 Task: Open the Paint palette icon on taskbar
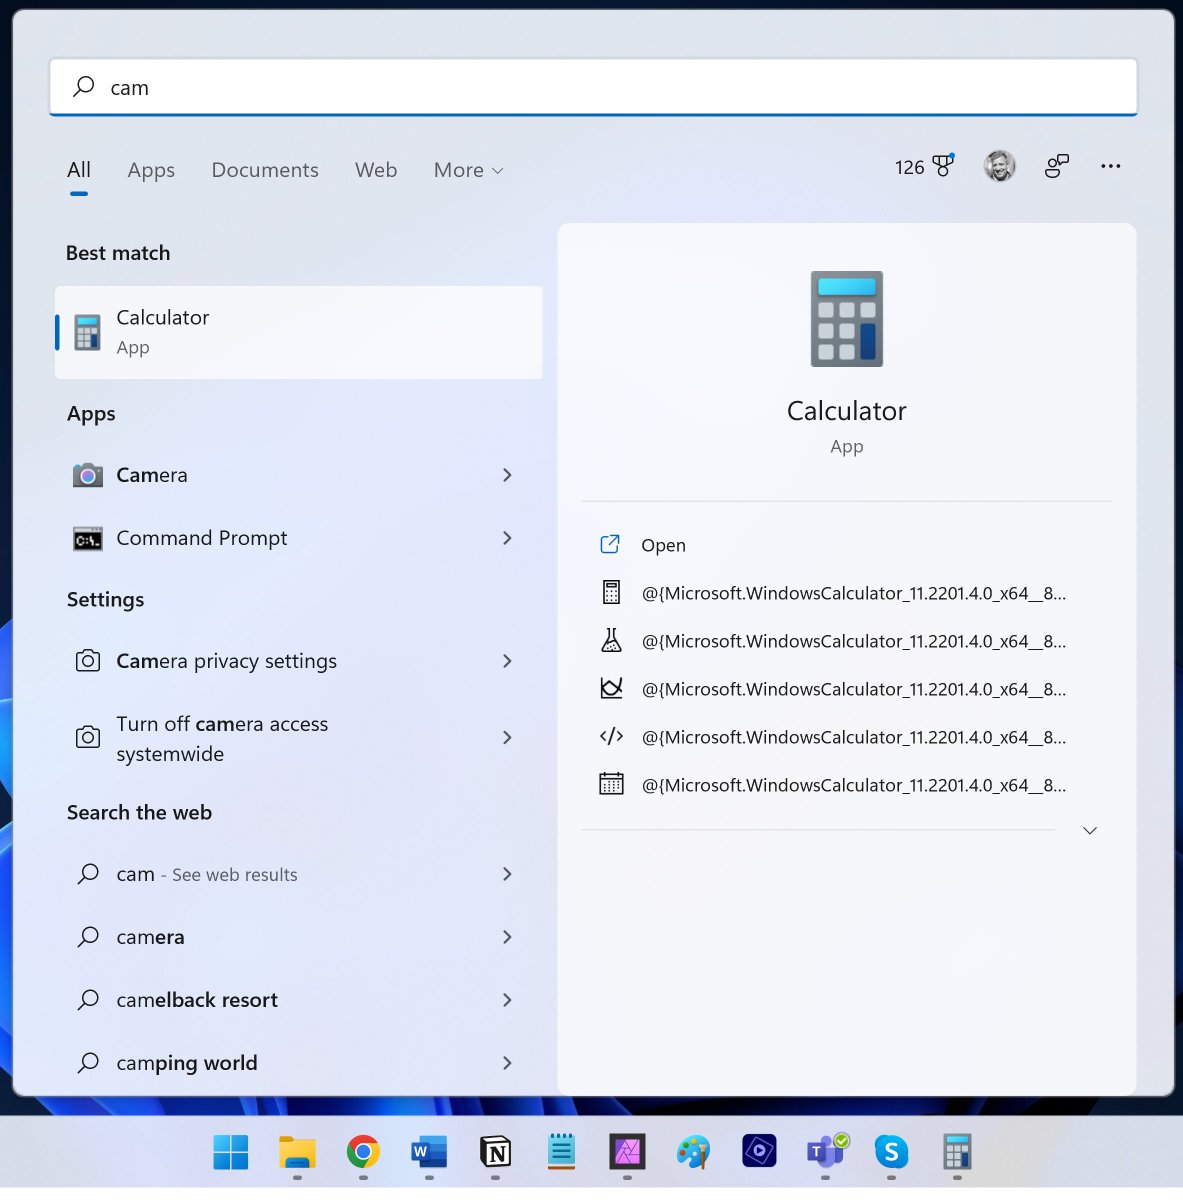[693, 1152]
